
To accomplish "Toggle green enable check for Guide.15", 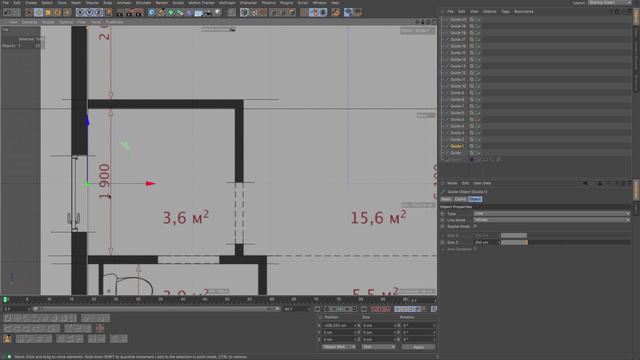I will pyautogui.click(x=478, y=53).
